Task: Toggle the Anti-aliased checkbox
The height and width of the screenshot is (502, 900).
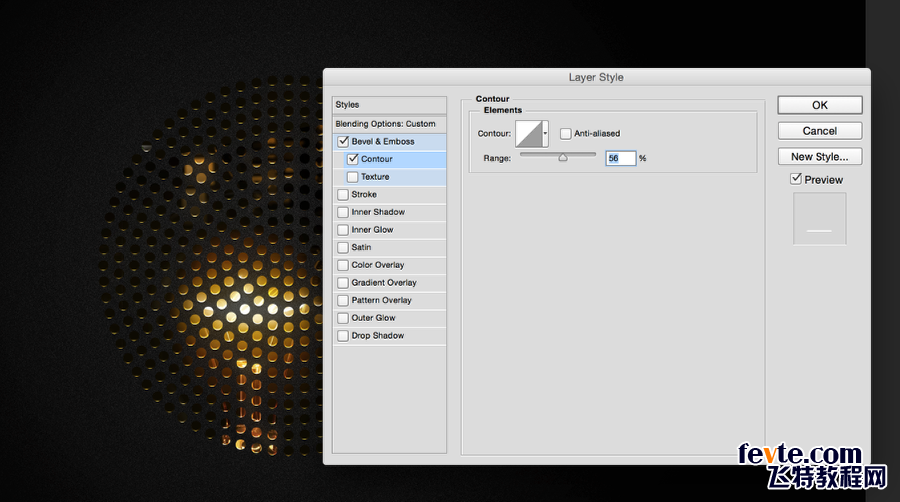Action: pyautogui.click(x=565, y=134)
